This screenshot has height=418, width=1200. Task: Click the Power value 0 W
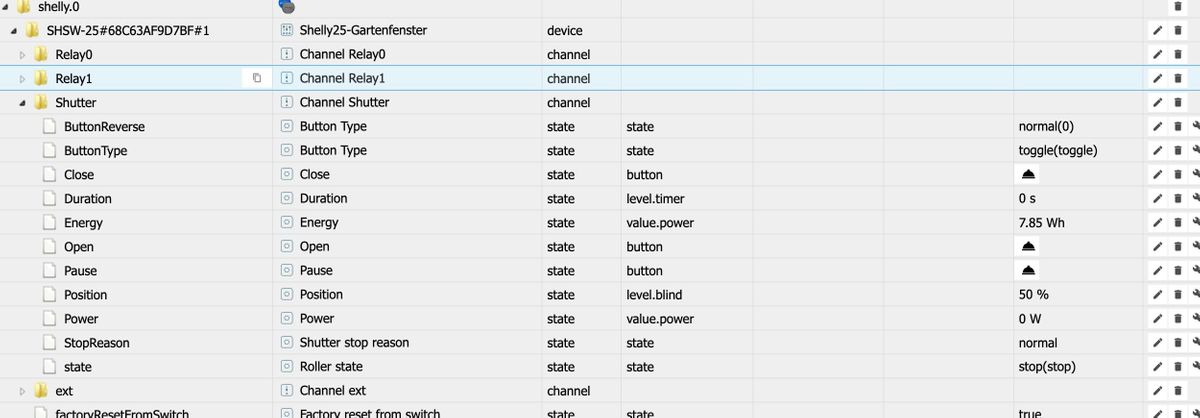pyautogui.click(x=1030, y=318)
